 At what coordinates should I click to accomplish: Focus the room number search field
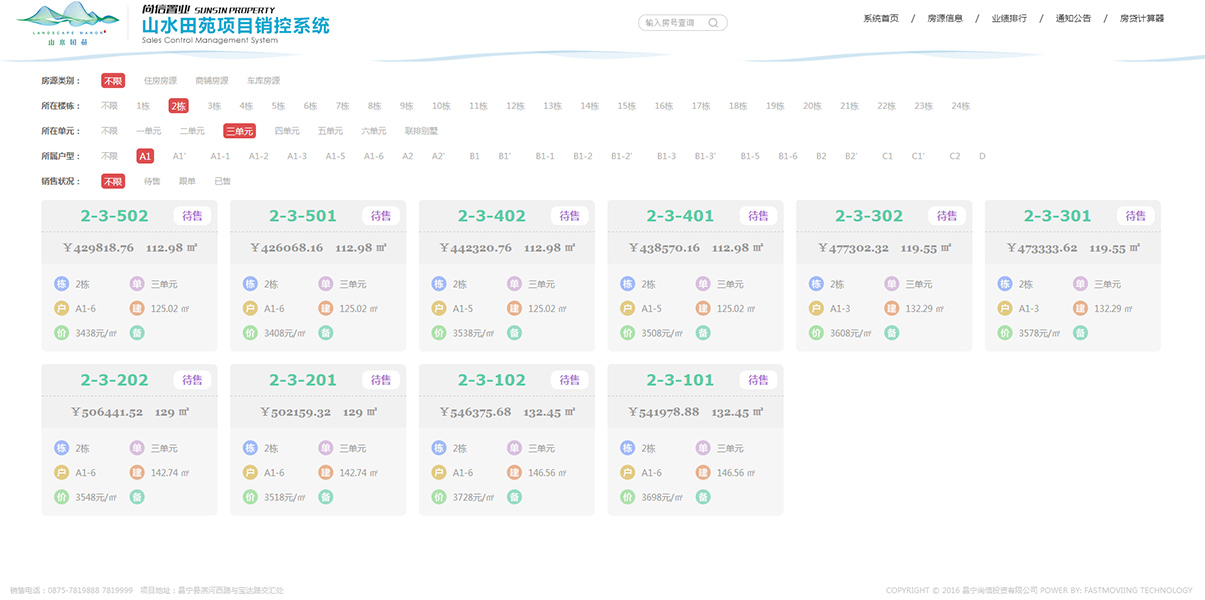[x=672, y=23]
